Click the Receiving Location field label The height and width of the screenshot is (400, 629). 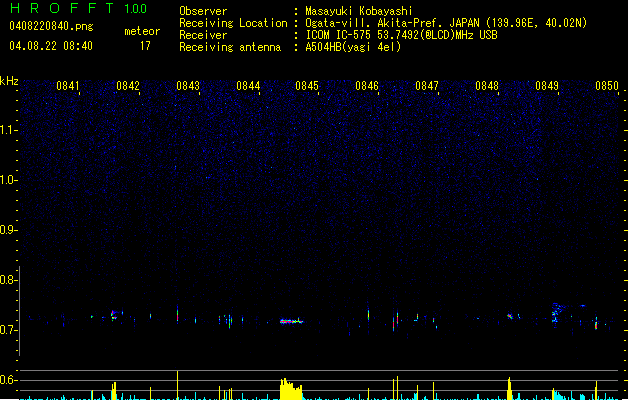pos(233,23)
